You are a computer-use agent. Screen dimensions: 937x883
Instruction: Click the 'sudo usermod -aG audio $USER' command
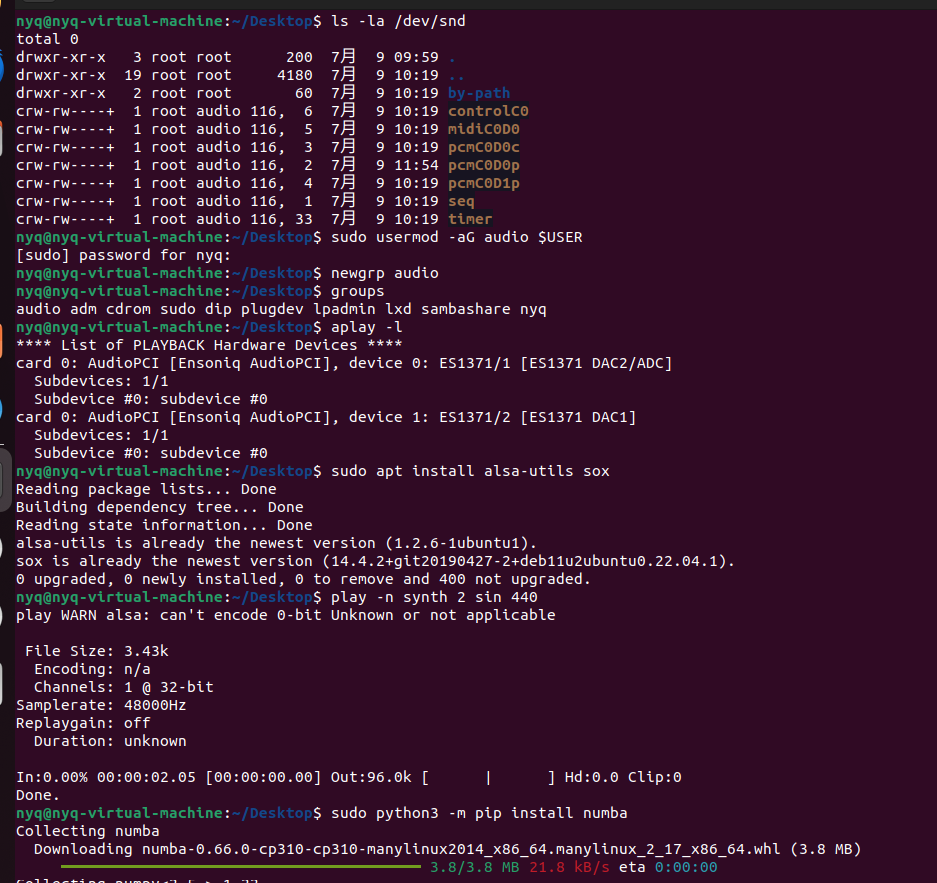(457, 237)
